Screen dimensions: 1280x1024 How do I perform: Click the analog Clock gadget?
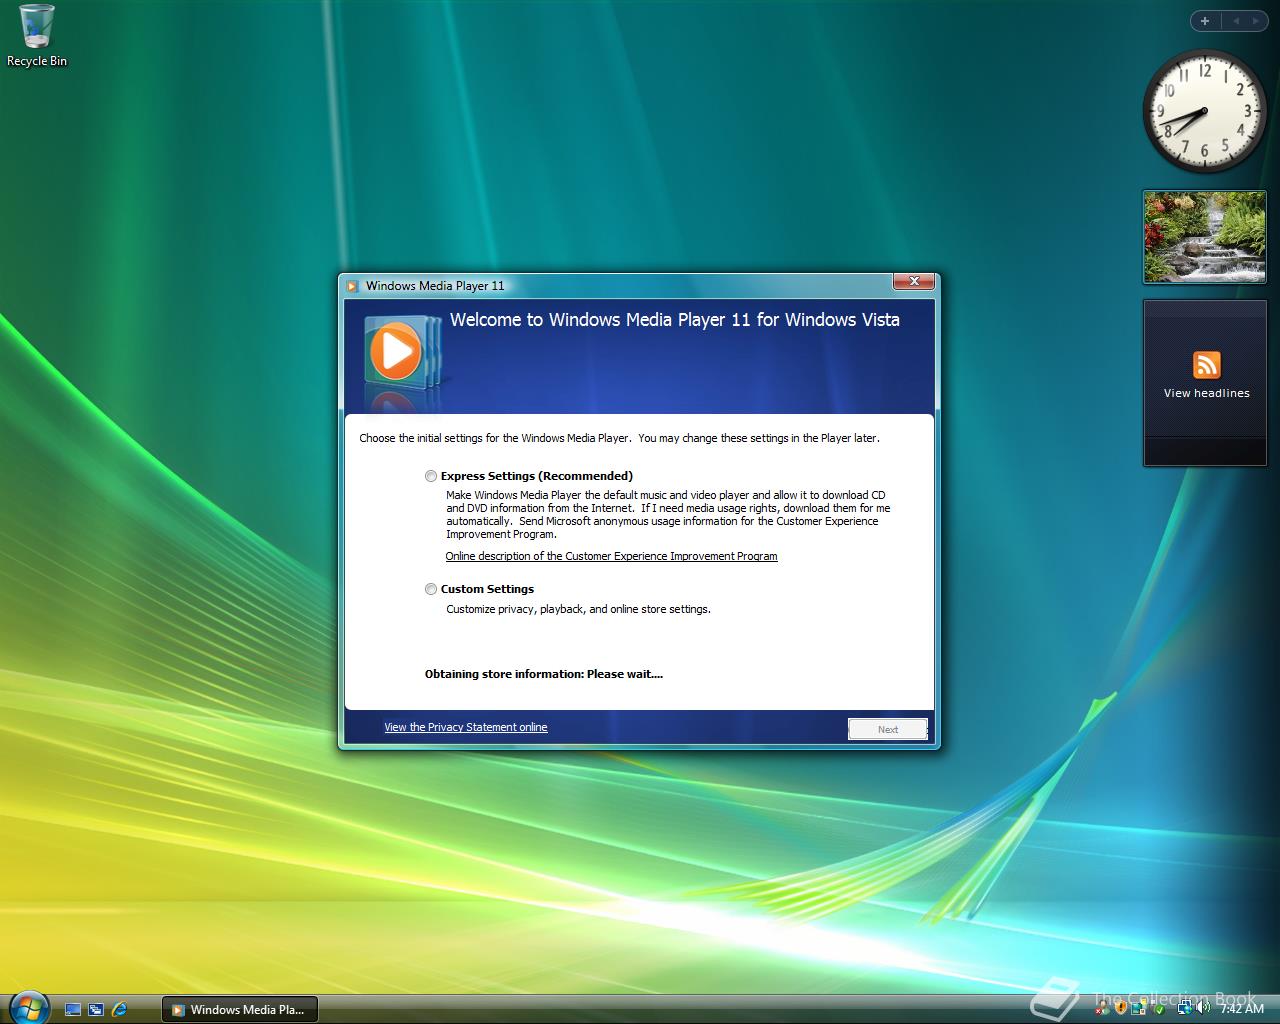point(1203,112)
